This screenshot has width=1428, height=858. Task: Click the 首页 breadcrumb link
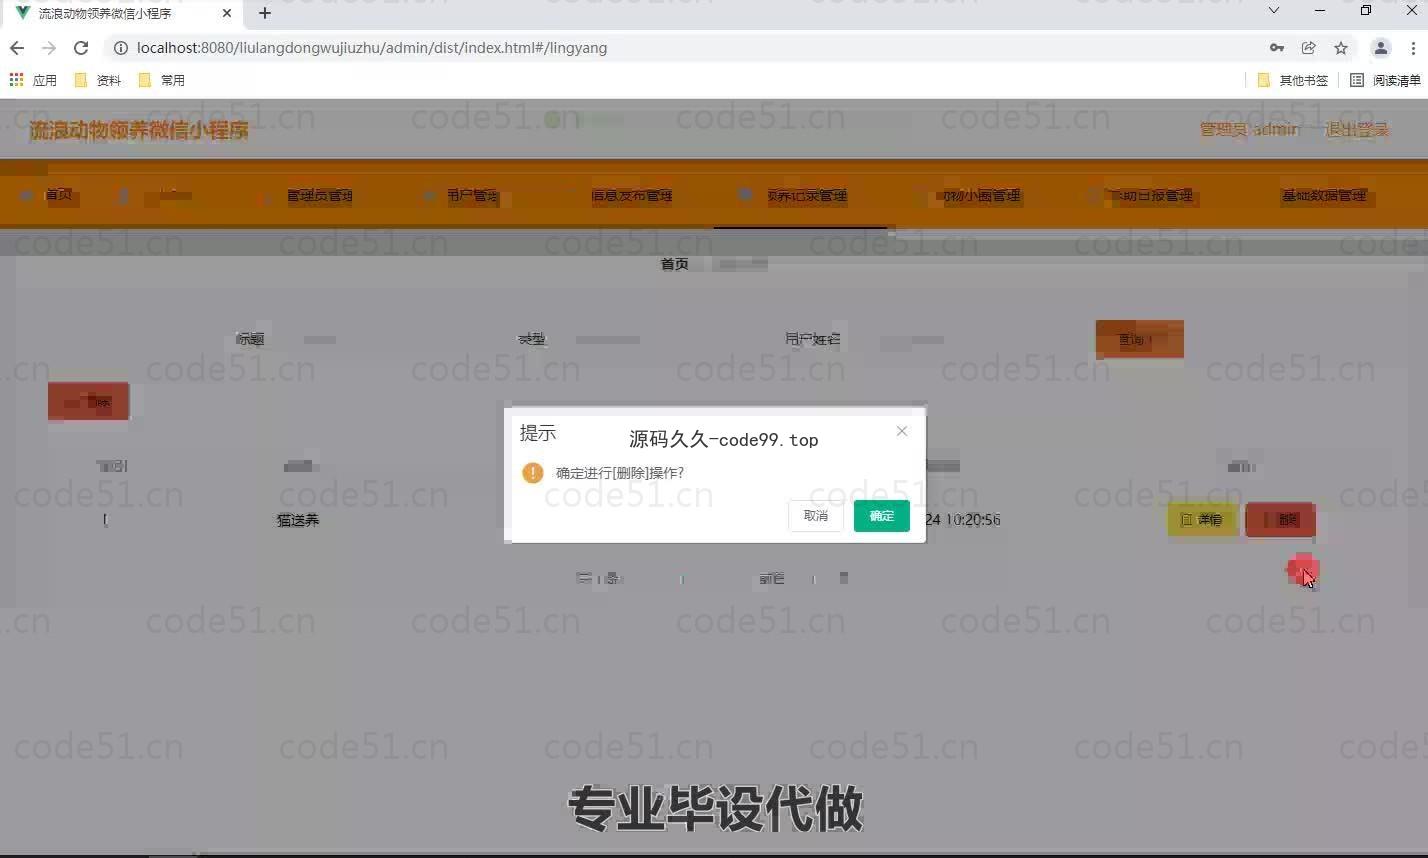point(674,264)
